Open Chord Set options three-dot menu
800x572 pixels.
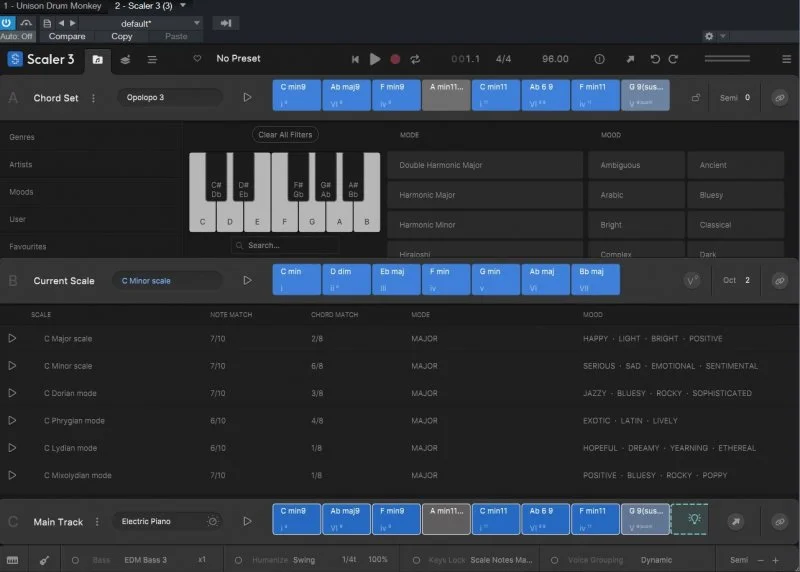point(93,98)
